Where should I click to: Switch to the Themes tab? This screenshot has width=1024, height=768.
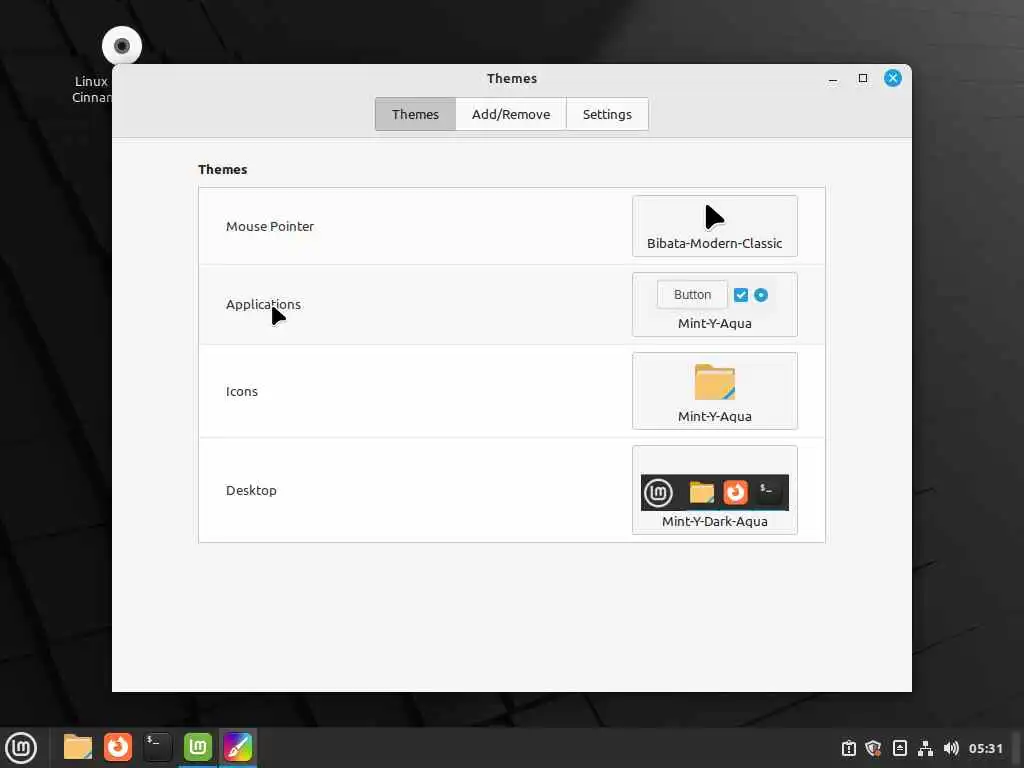pos(415,114)
